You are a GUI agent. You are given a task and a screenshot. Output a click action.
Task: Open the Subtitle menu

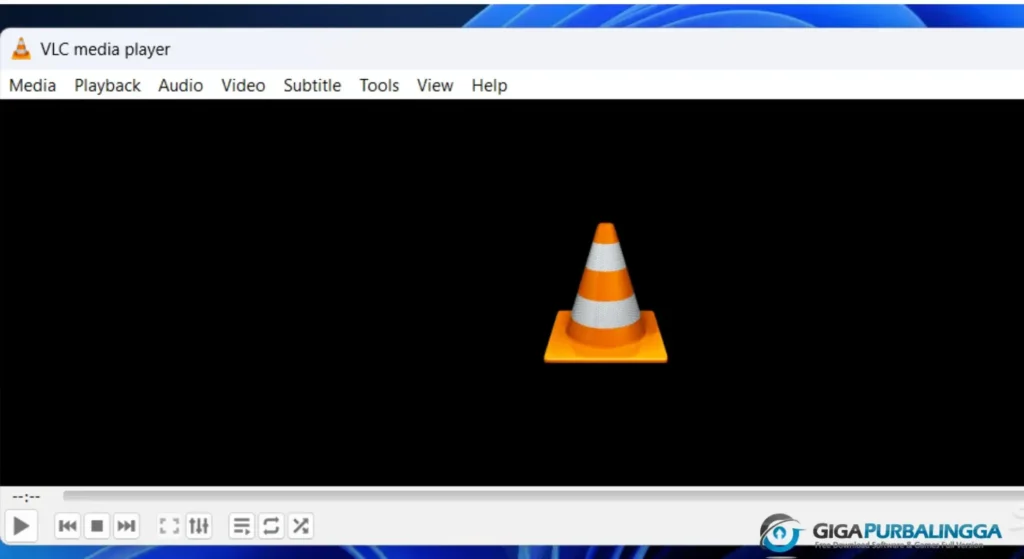coord(312,86)
